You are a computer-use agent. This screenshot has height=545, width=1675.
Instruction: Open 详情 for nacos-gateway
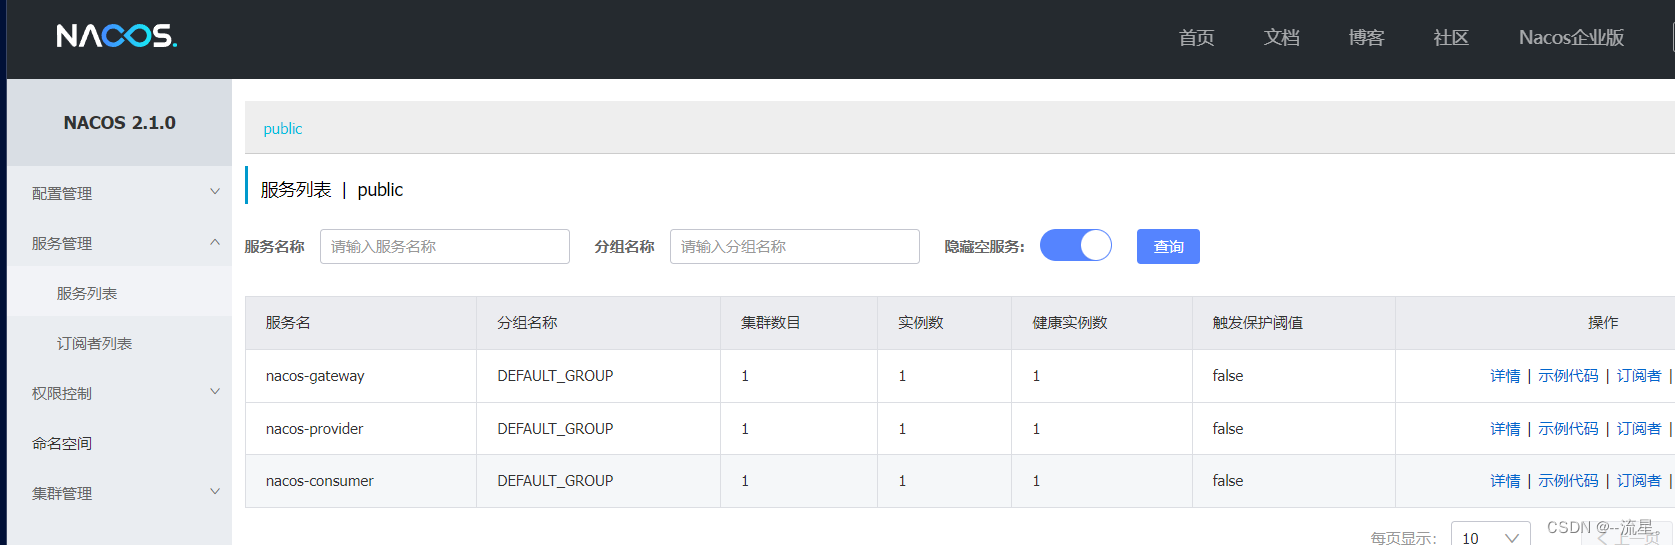pyautogui.click(x=1505, y=376)
